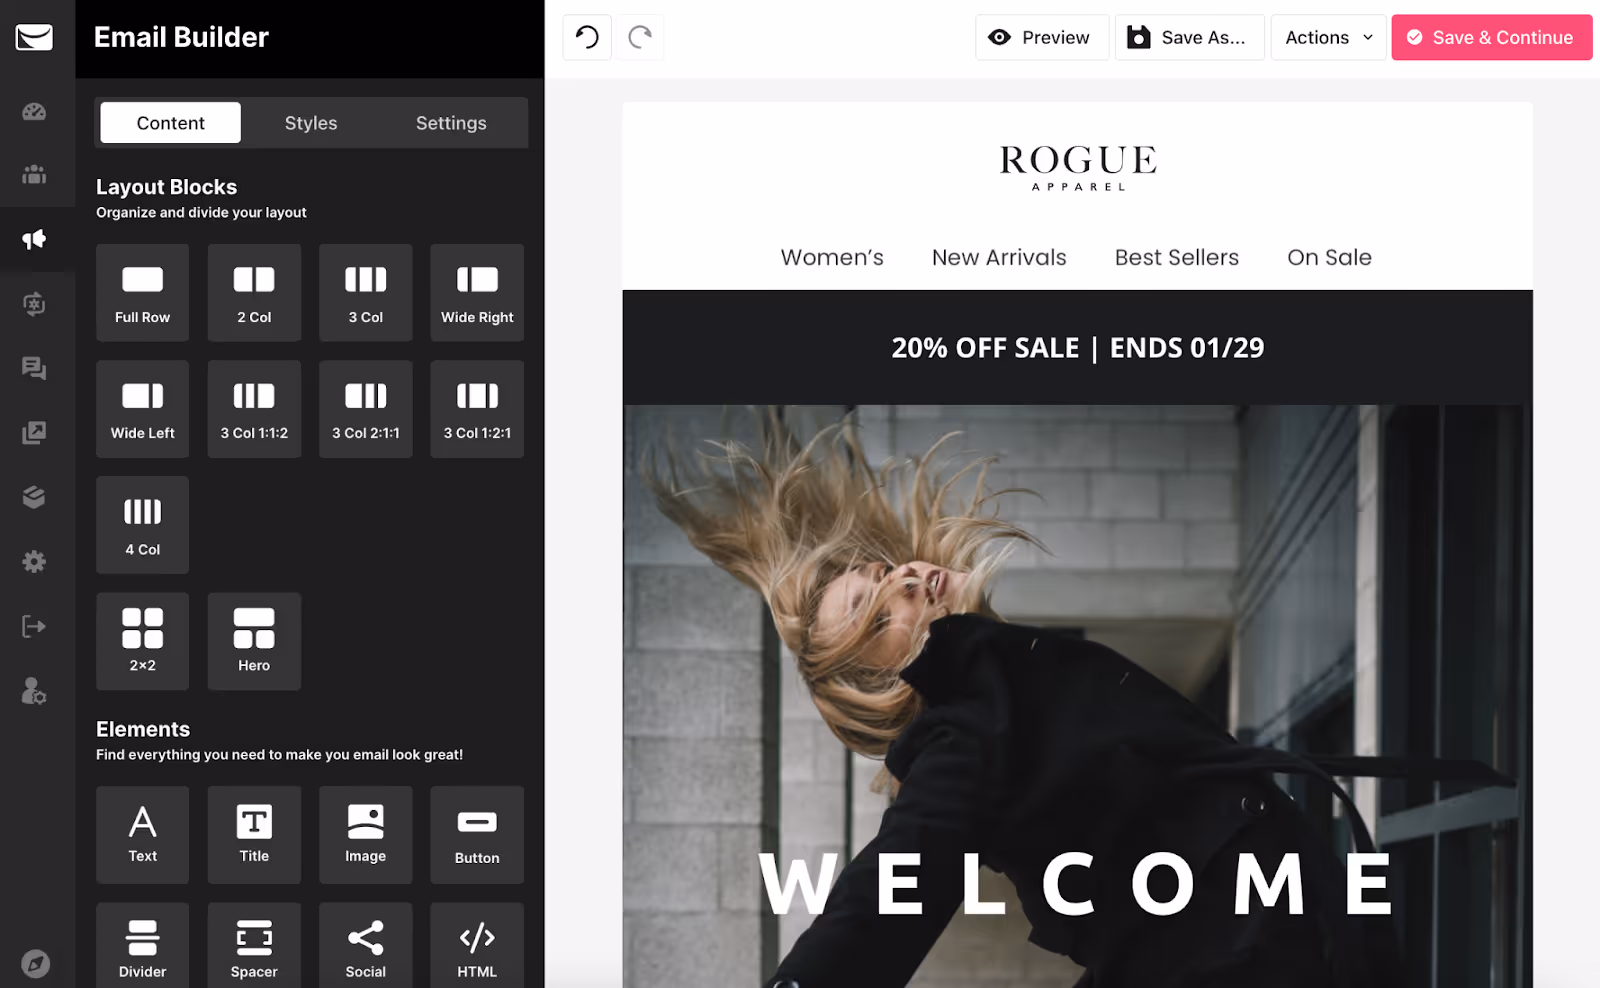Open the dashboard gauge icon in sidebar
The image size is (1600, 988).
[x=34, y=111]
